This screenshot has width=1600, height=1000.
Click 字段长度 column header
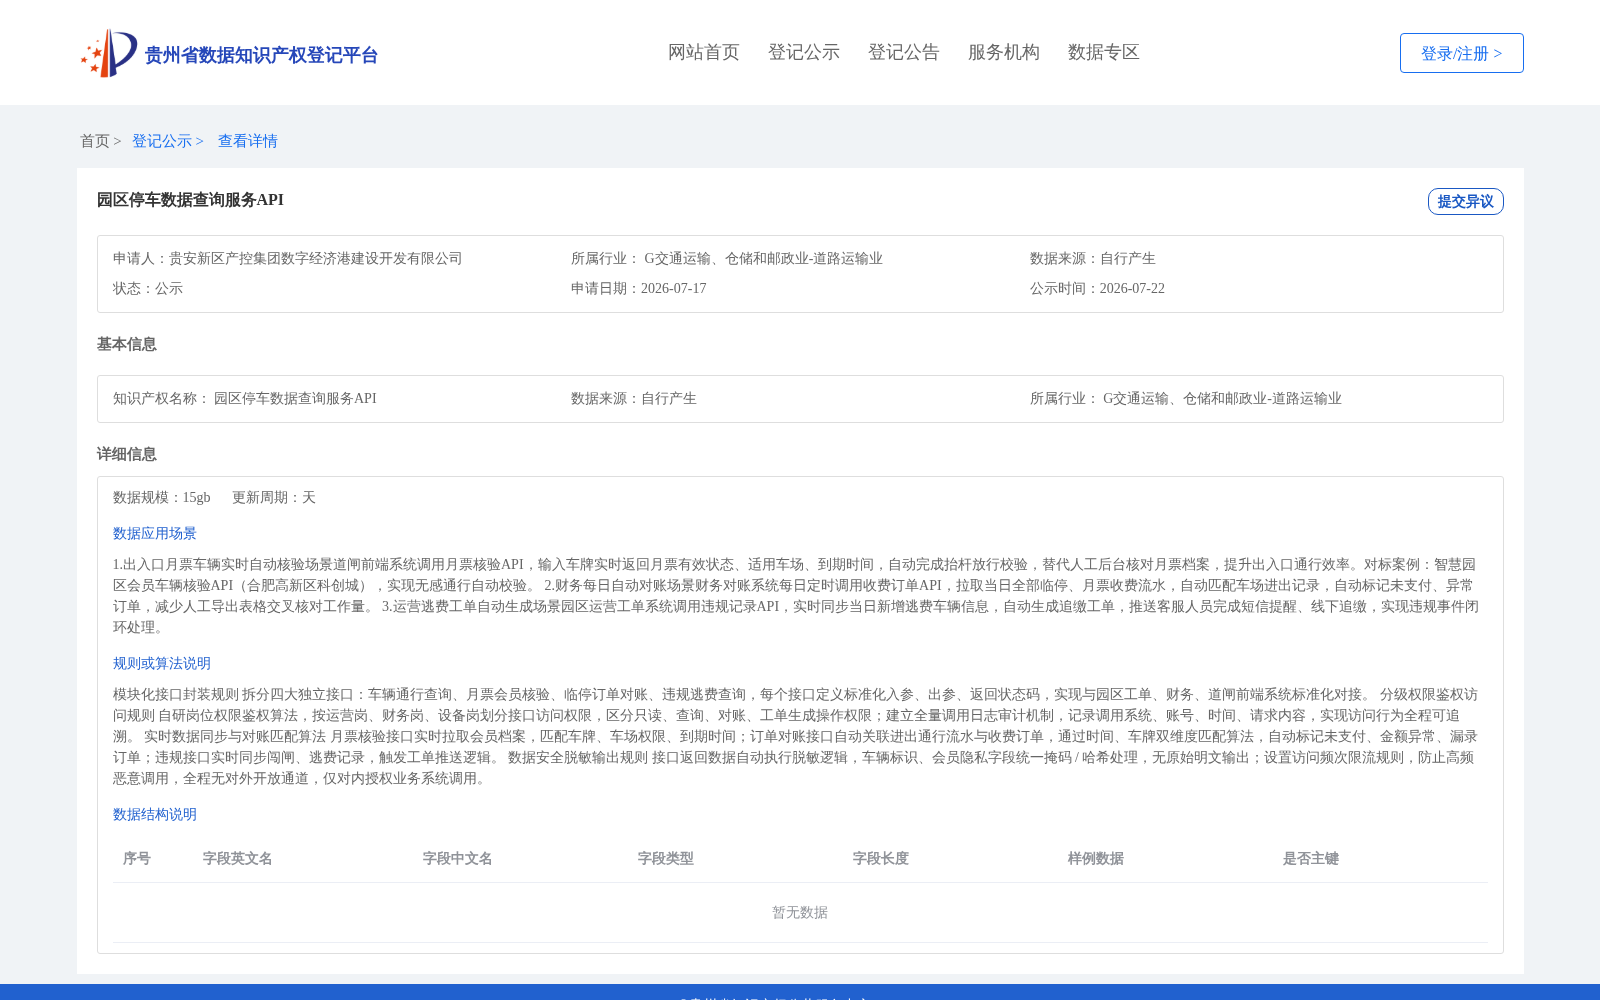click(x=881, y=858)
